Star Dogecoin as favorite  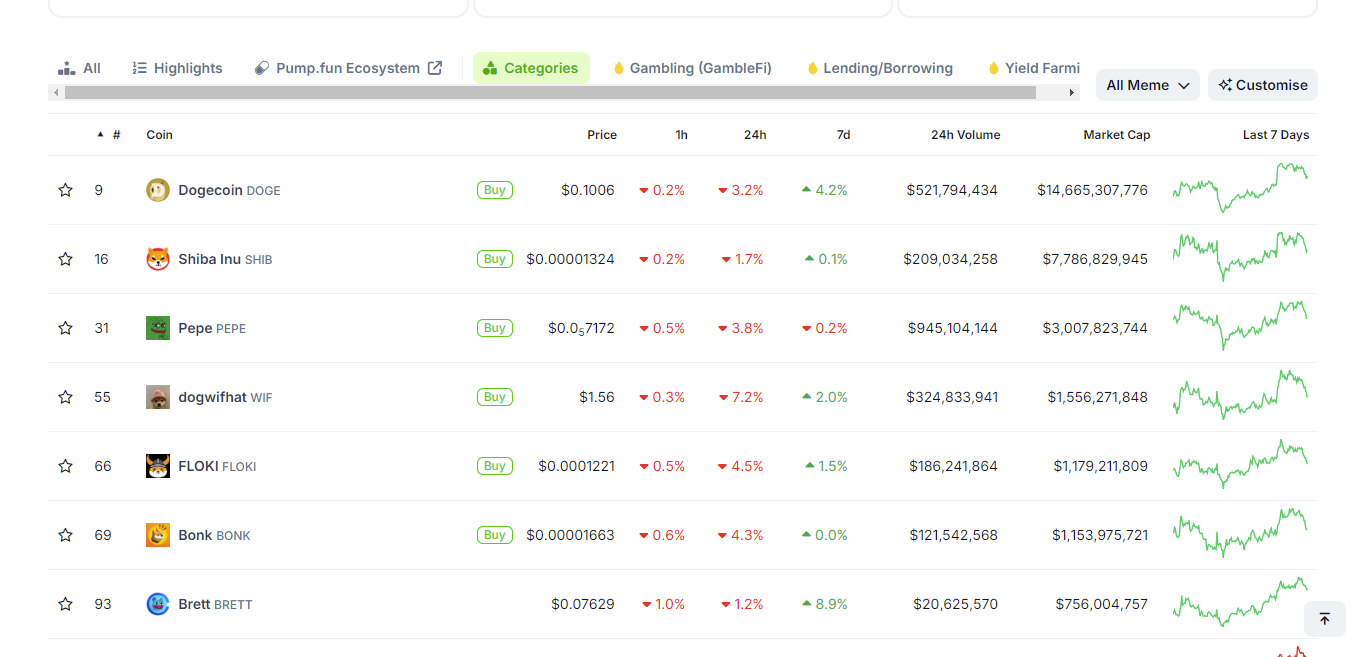point(65,190)
